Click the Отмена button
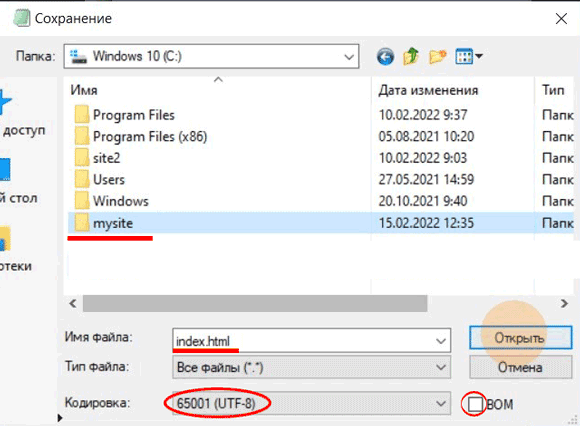The height and width of the screenshot is (426, 580). click(x=521, y=367)
